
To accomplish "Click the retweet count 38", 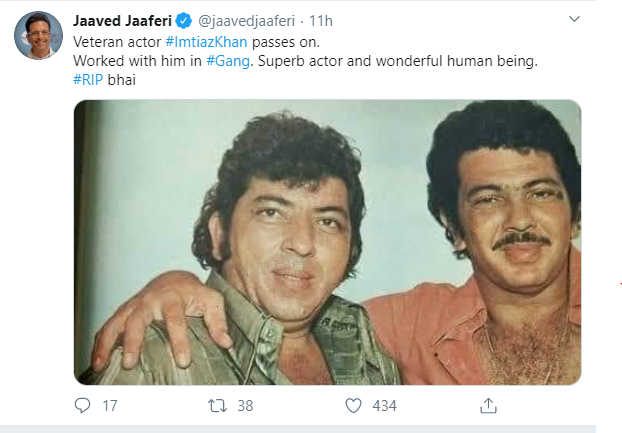I will [x=245, y=405].
